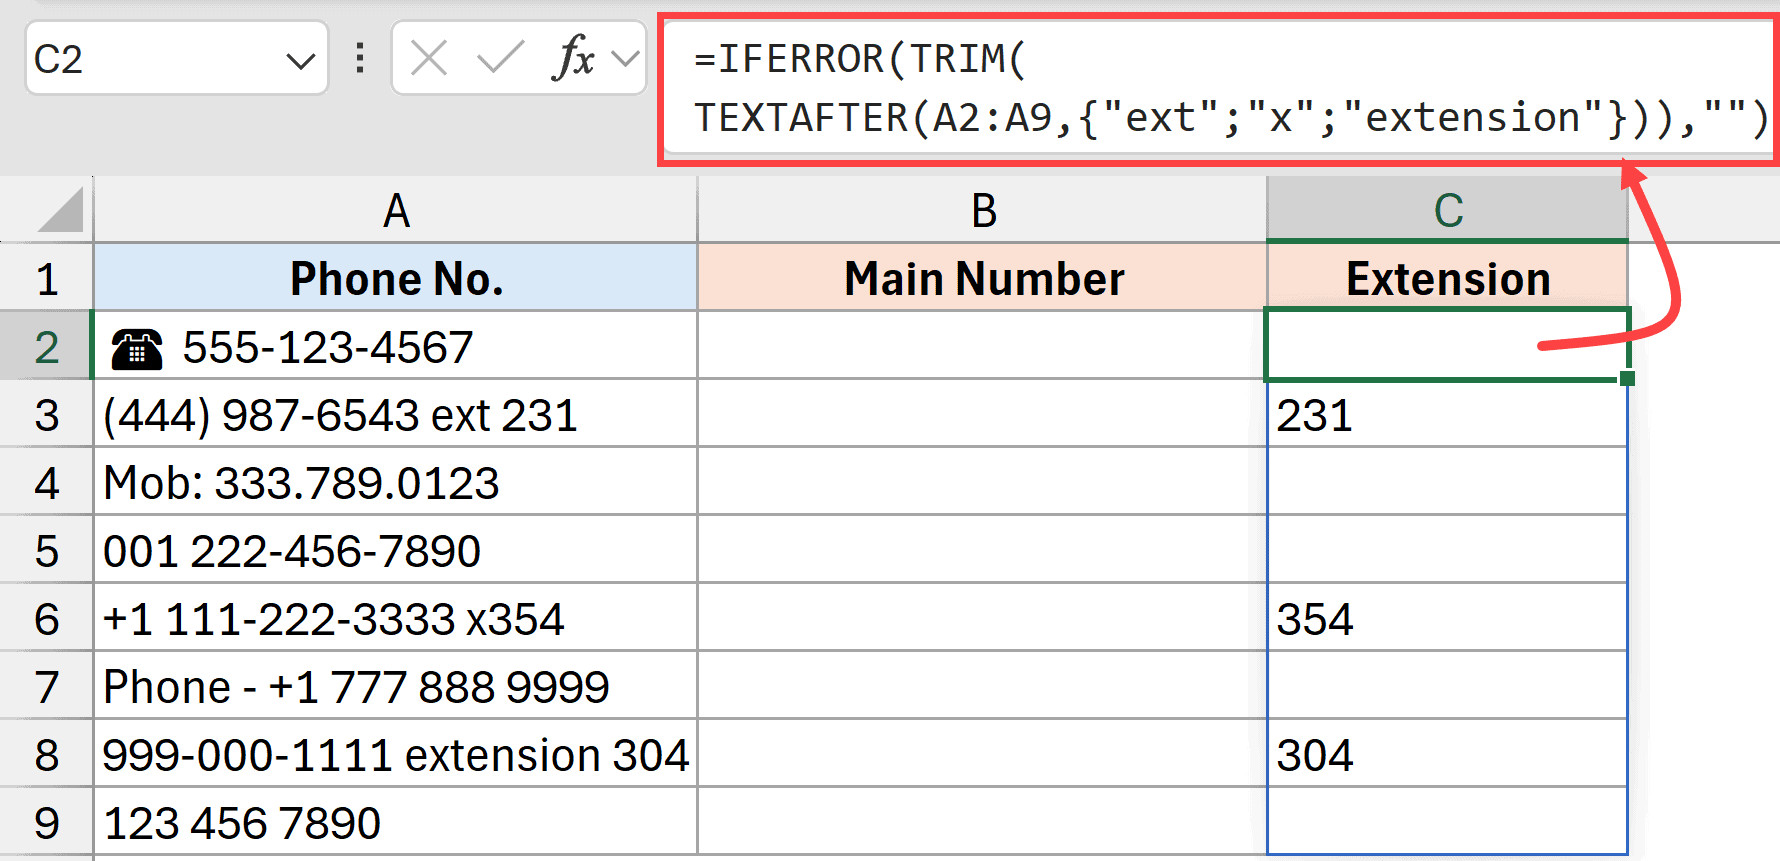The height and width of the screenshot is (861, 1780).
Task: Select cell containing 555-123-4567
Action: pos(396,347)
